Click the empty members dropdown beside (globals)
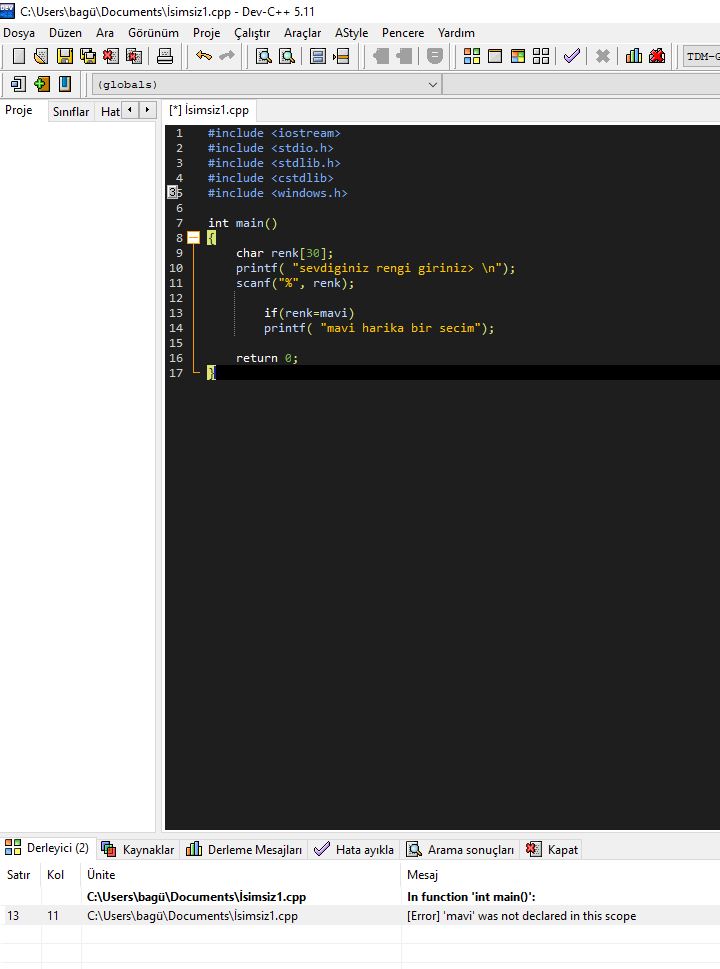 click(582, 85)
